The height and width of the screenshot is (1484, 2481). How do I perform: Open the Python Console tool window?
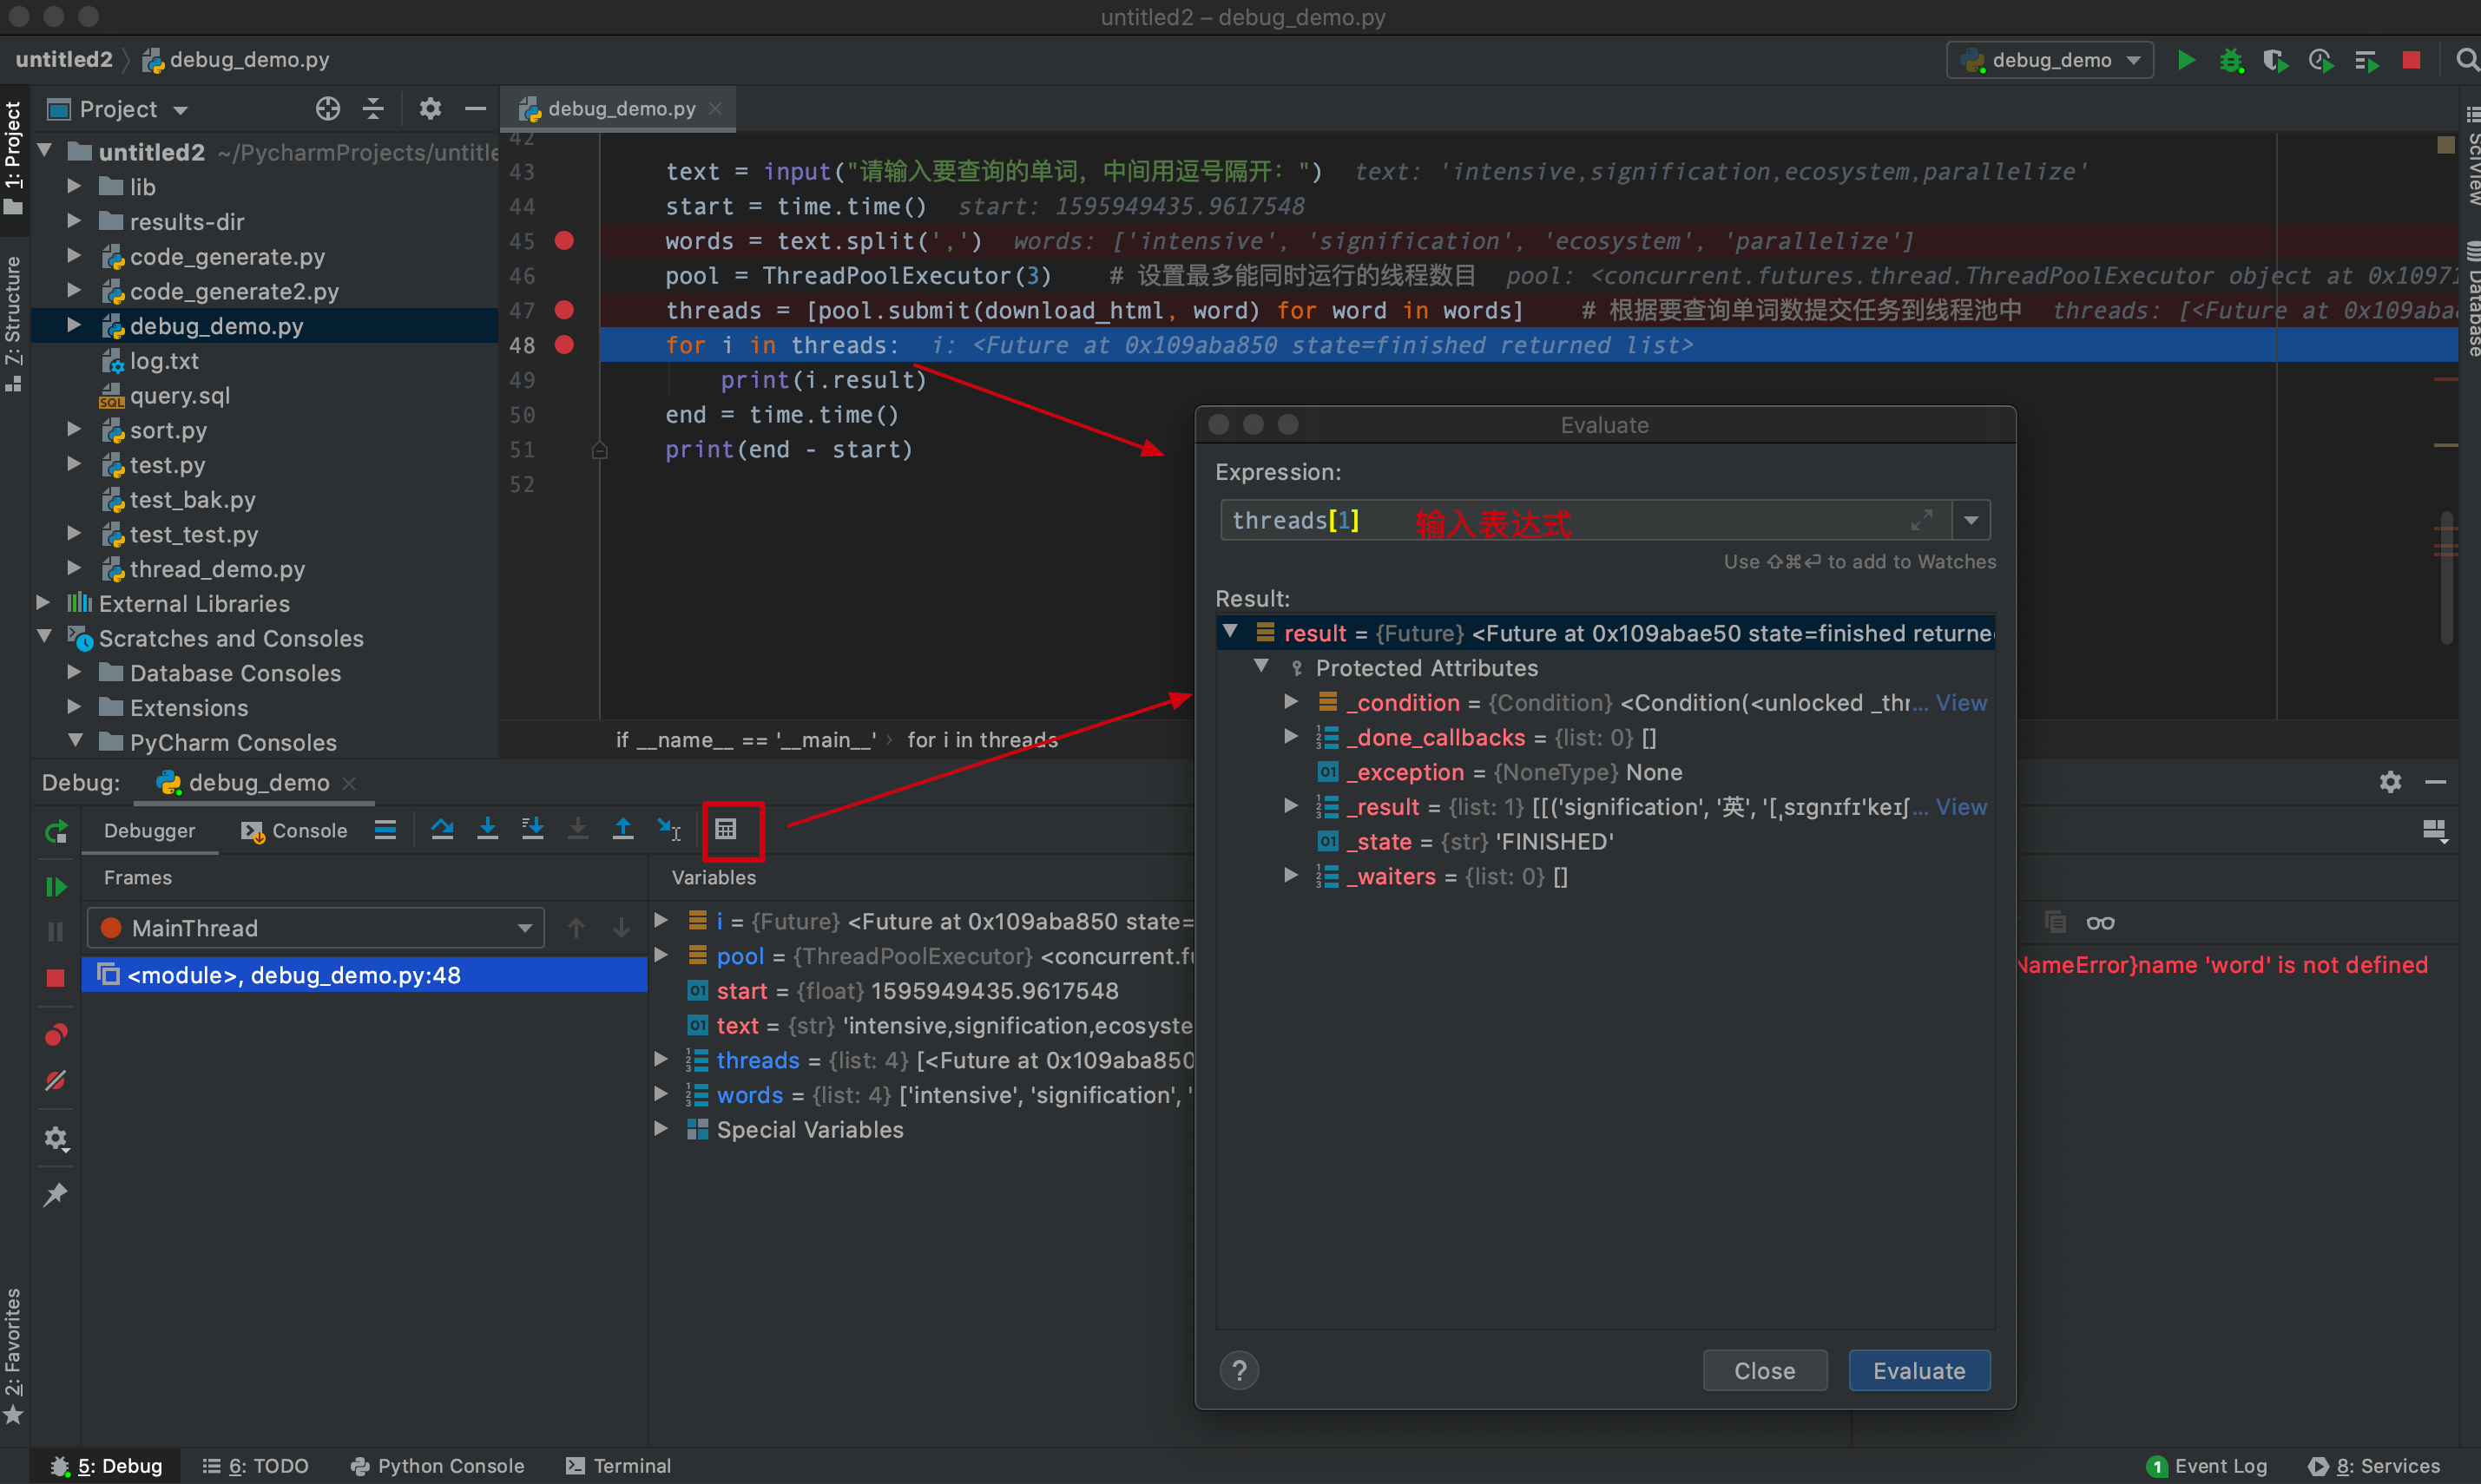[437, 1466]
